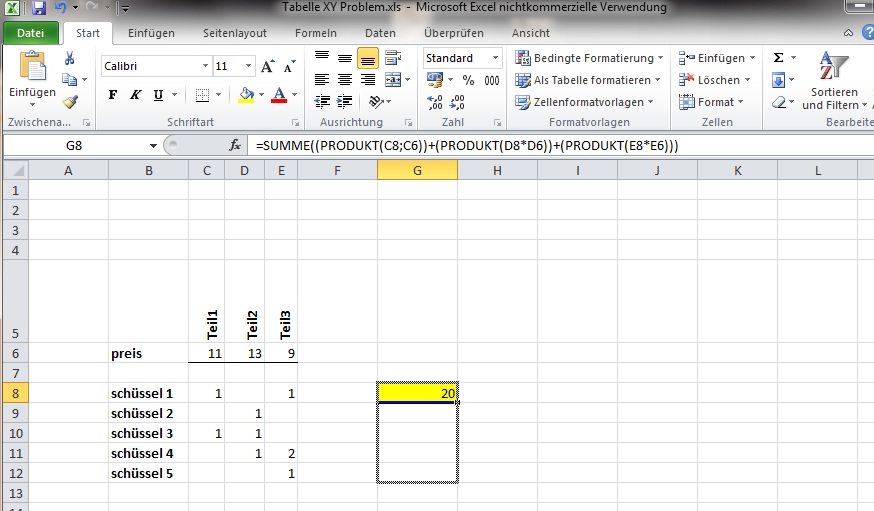Click the text orientation icon

pyautogui.click(x=376, y=101)
